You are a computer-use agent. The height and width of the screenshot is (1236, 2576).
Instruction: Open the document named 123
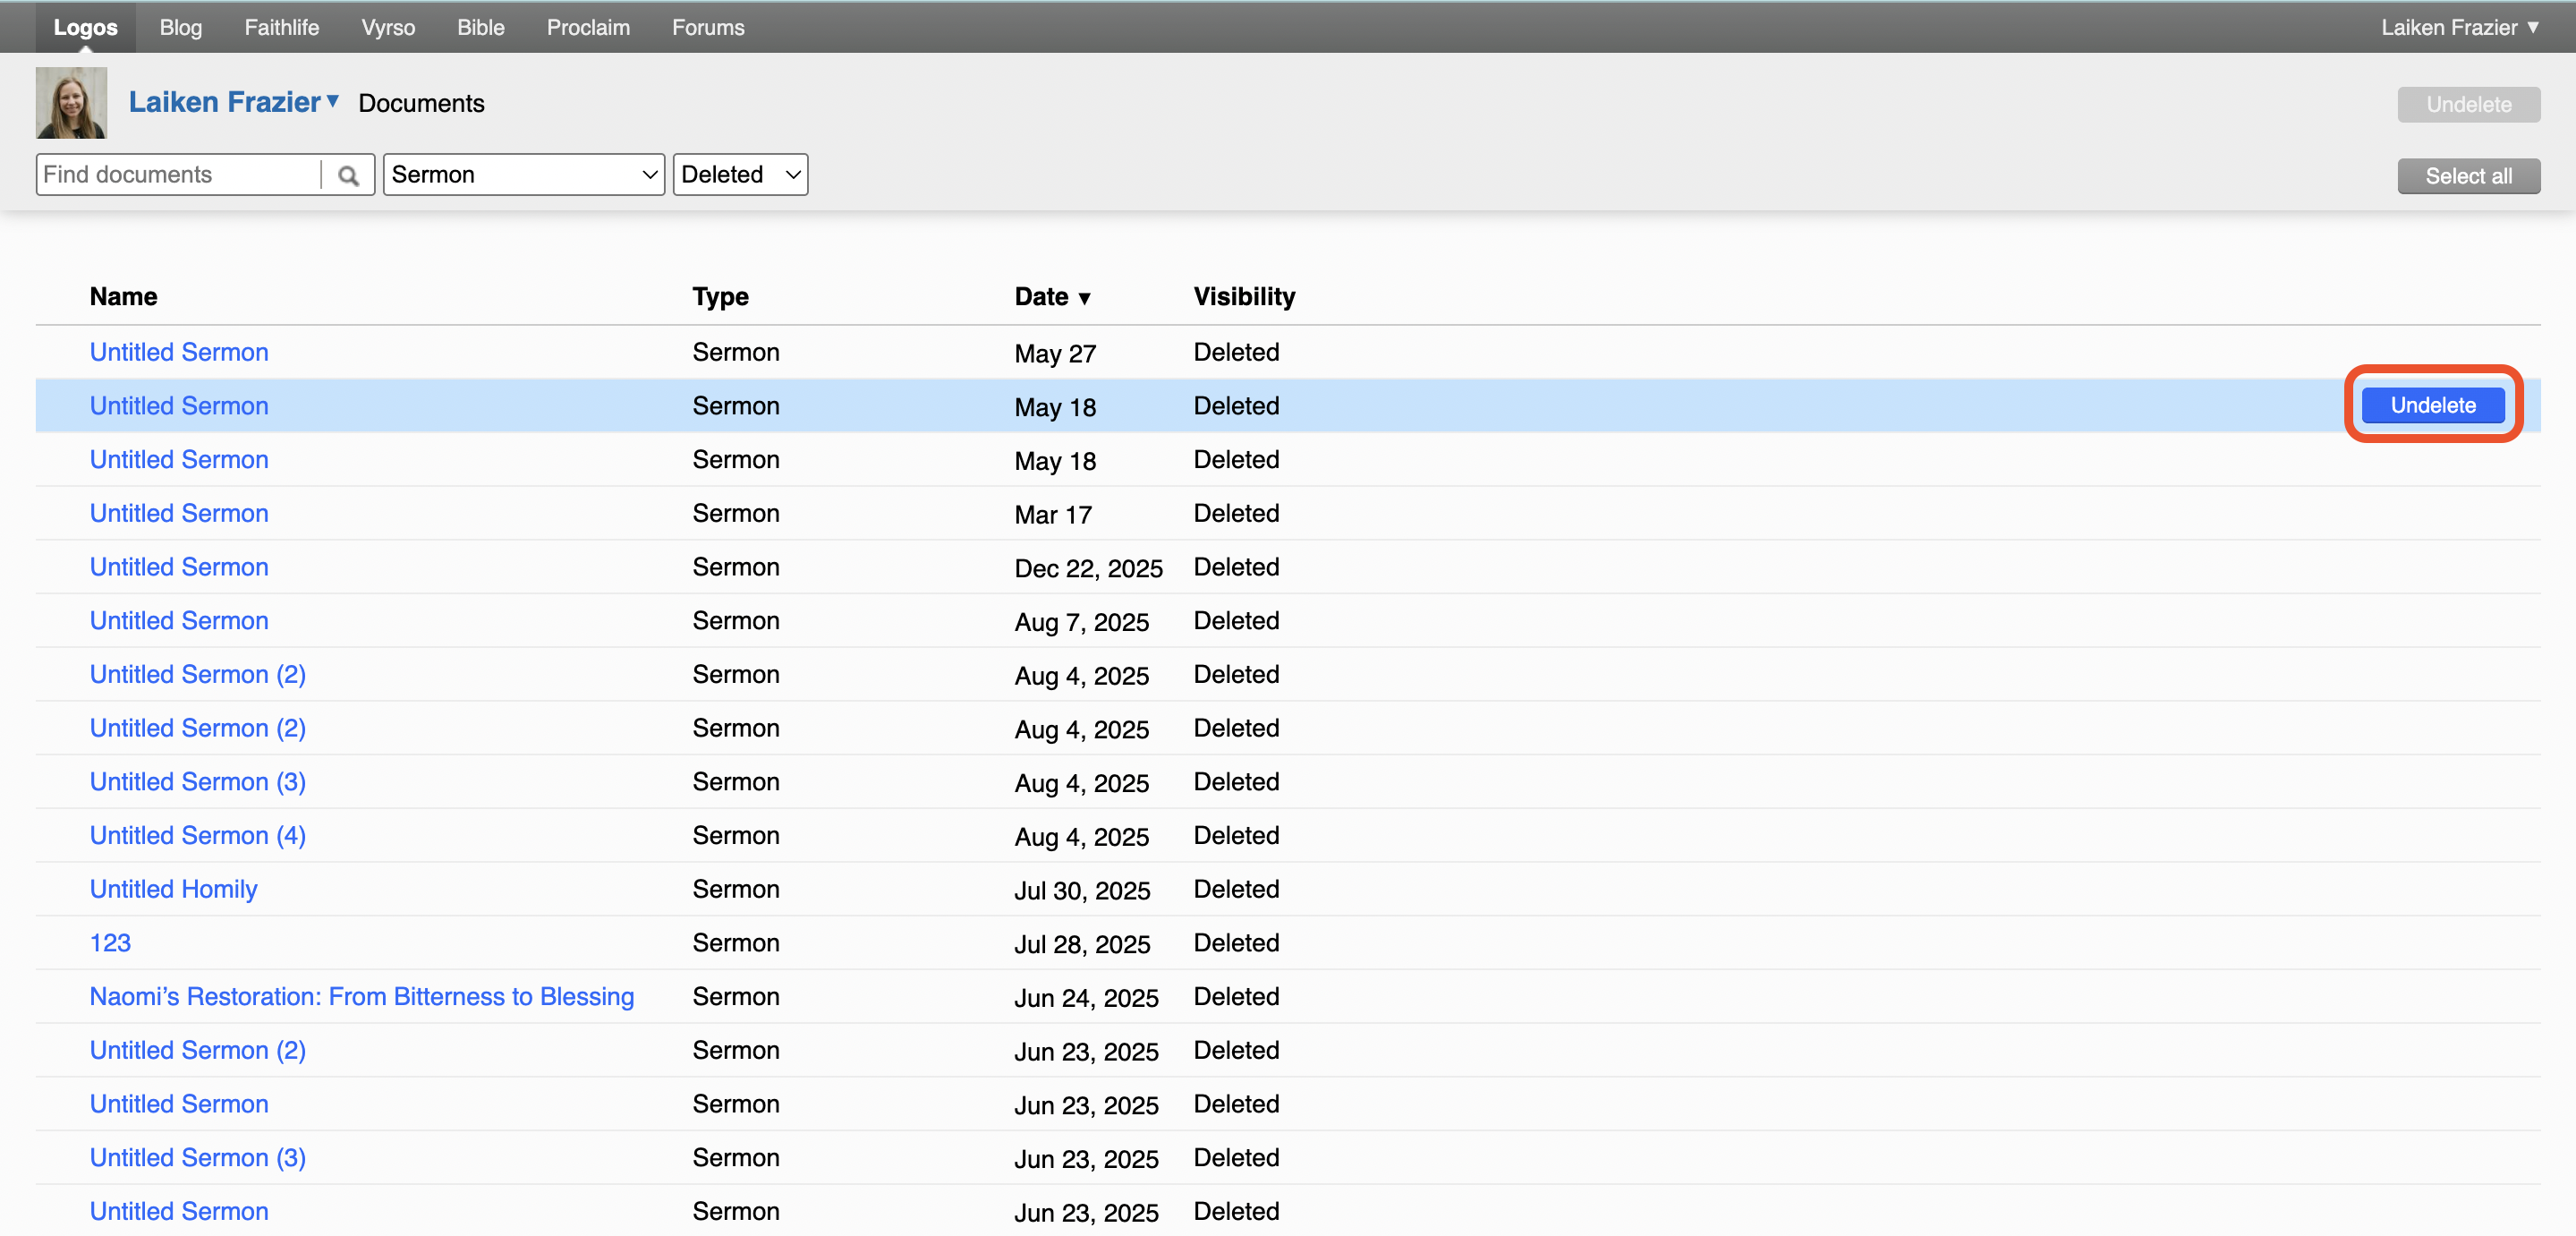coord(110,943)
